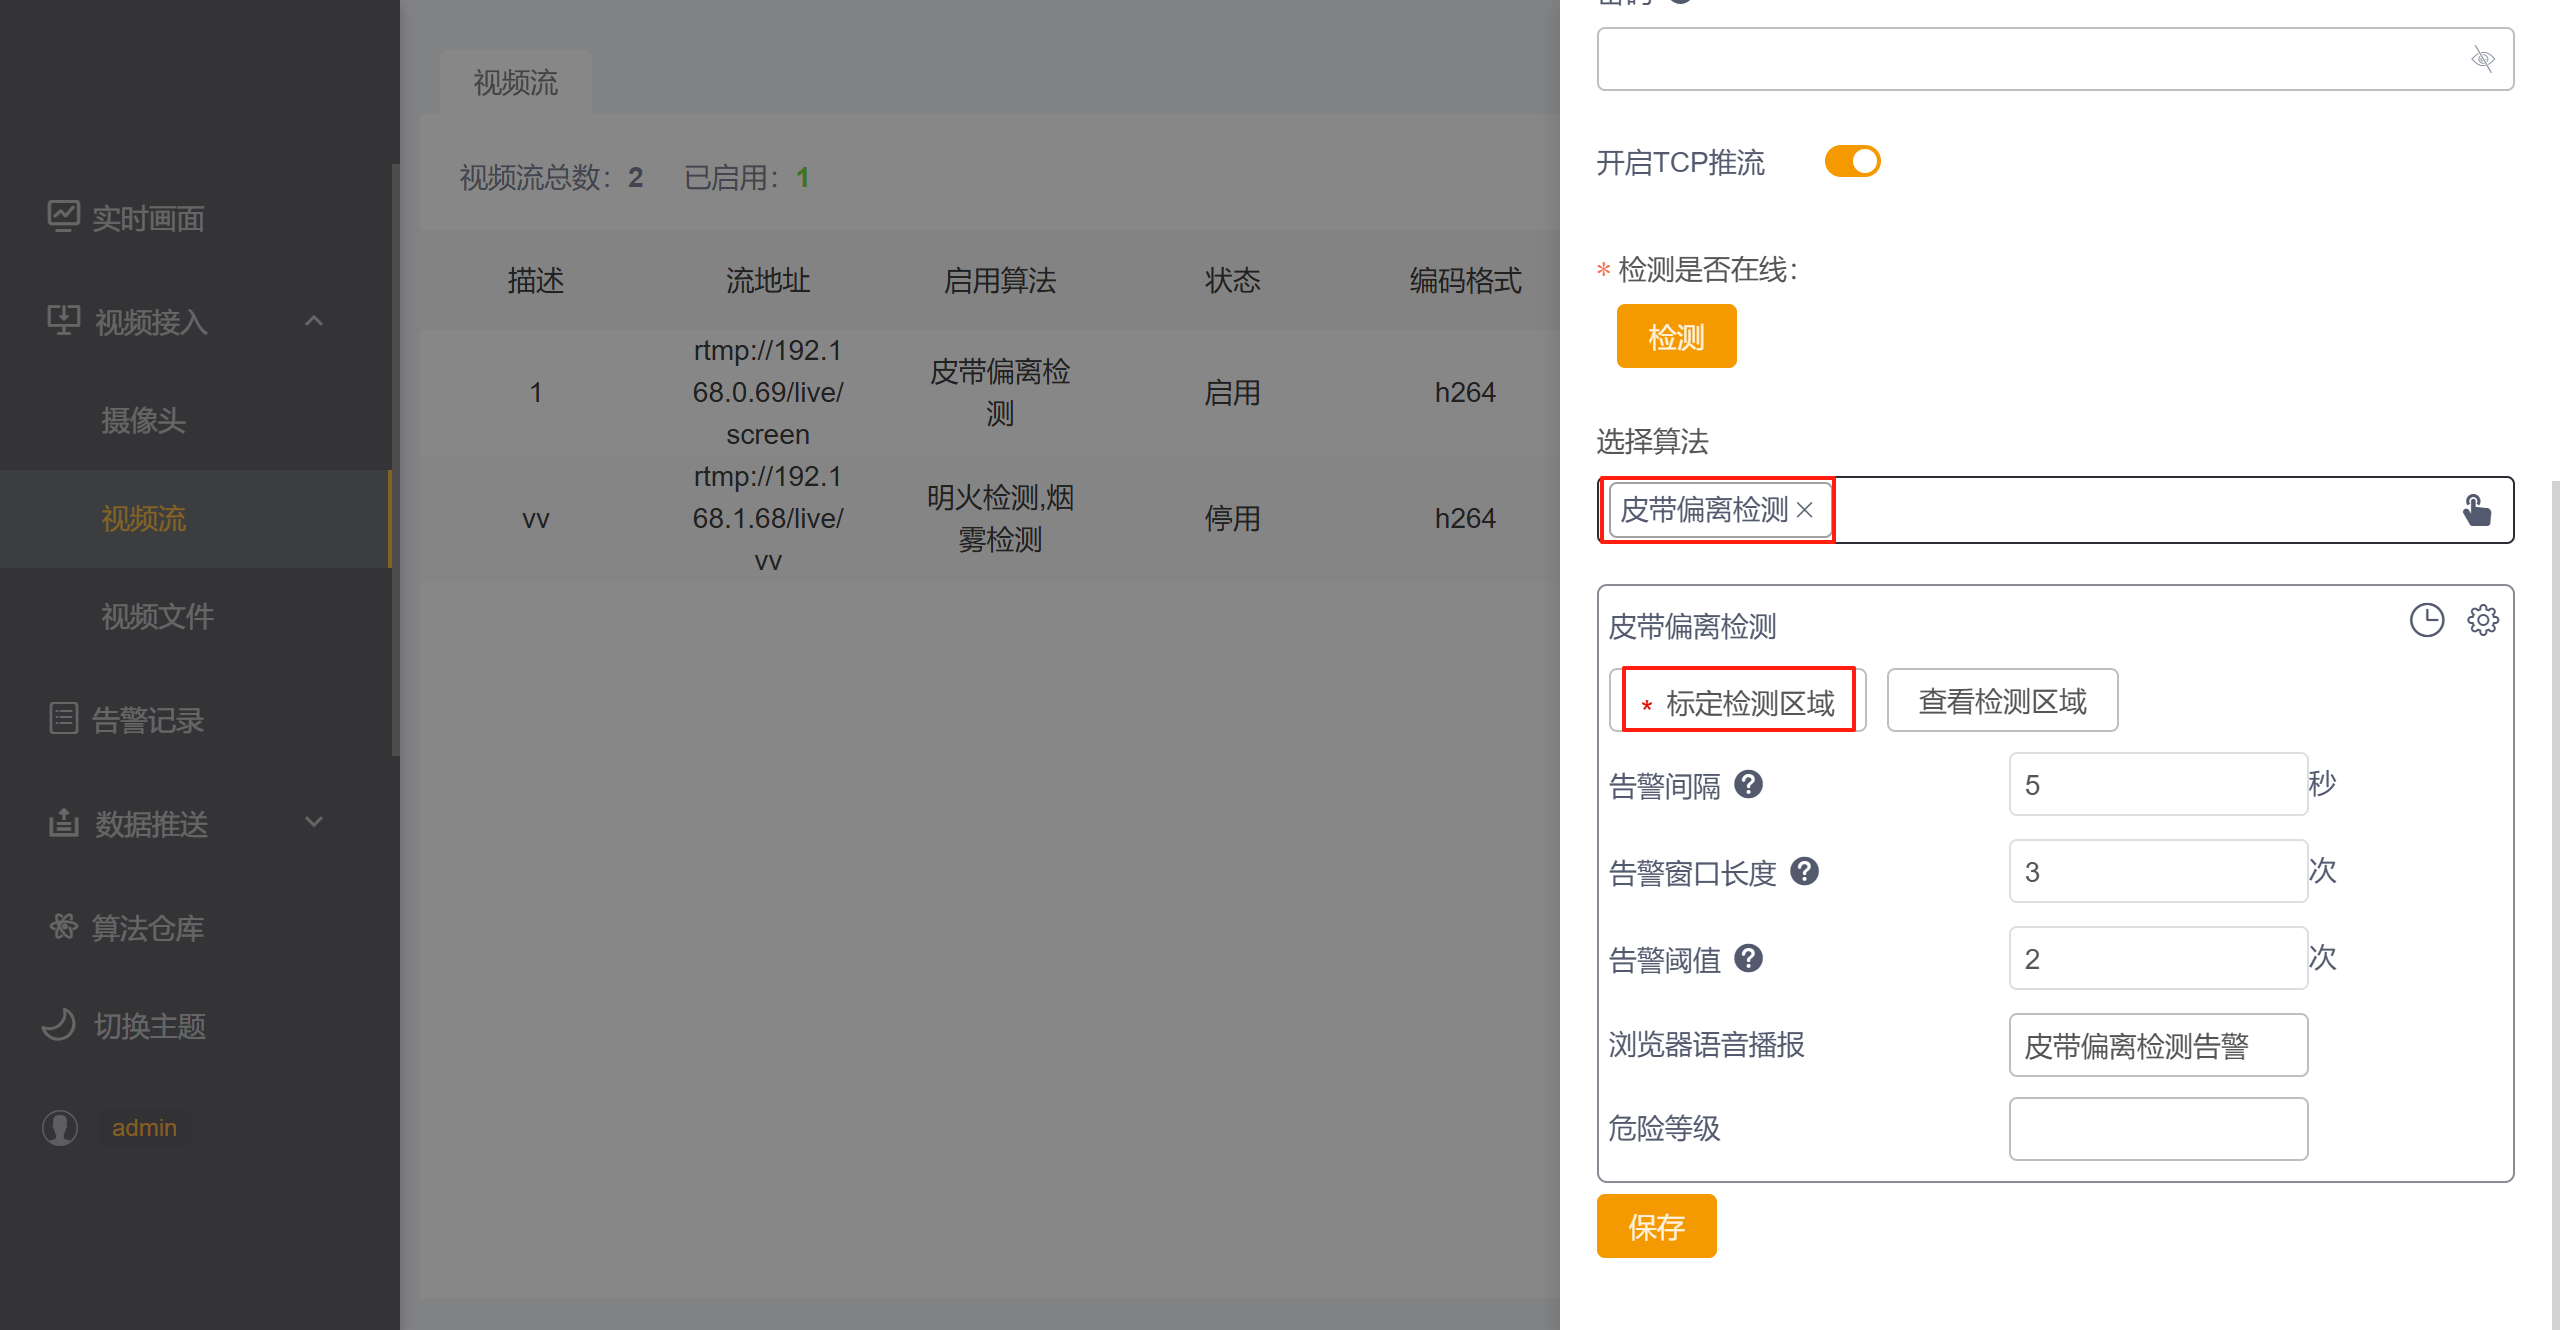Toggle password visibility eye icon
This screenshot has width=2560, height=1330.
tap(2482, 59)
